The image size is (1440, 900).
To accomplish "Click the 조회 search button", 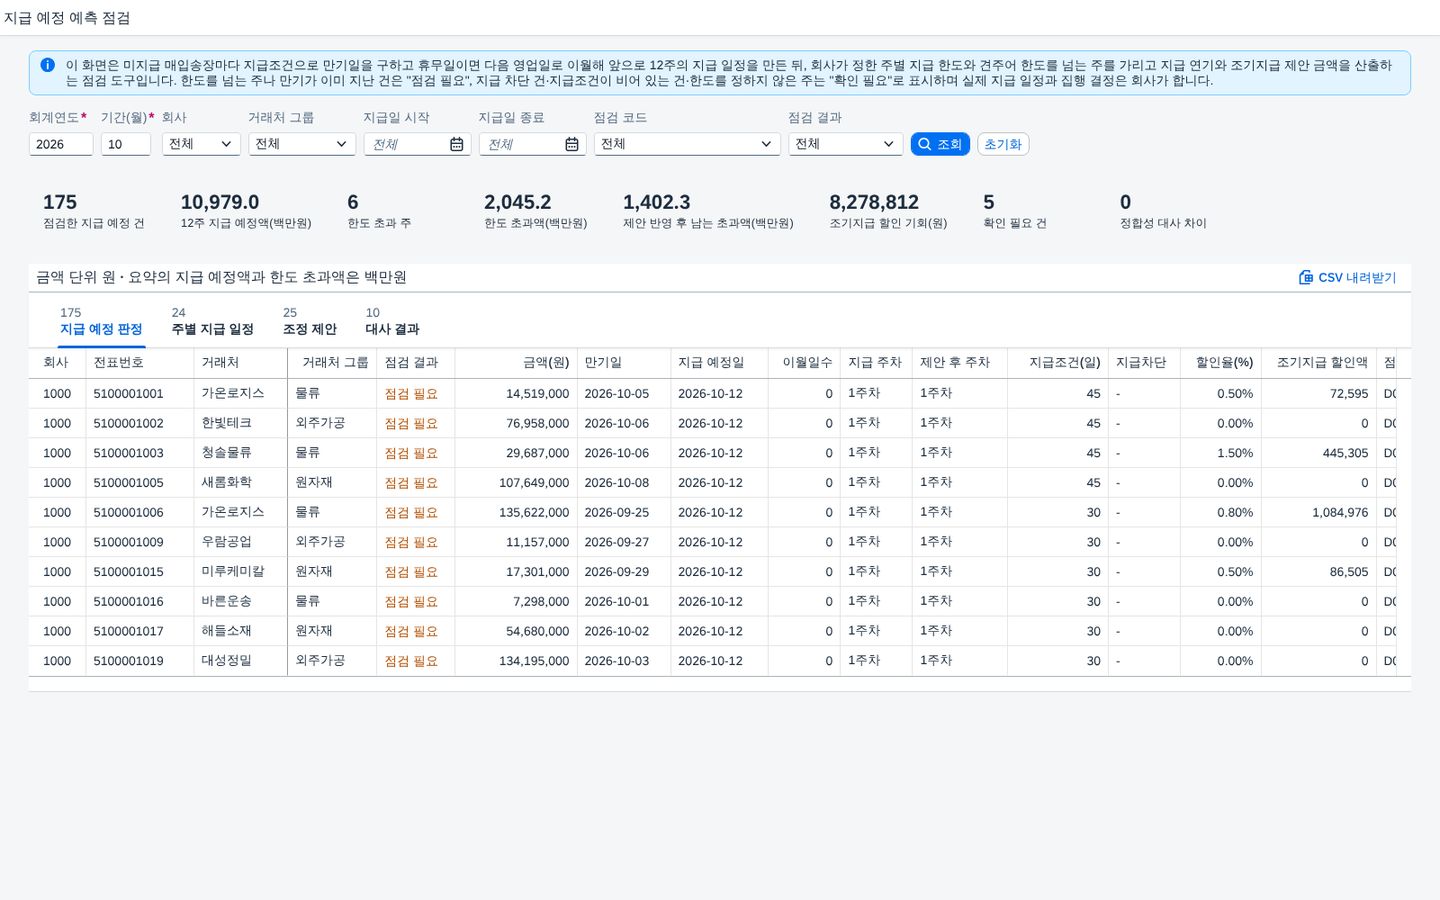I will pos(940,144).
